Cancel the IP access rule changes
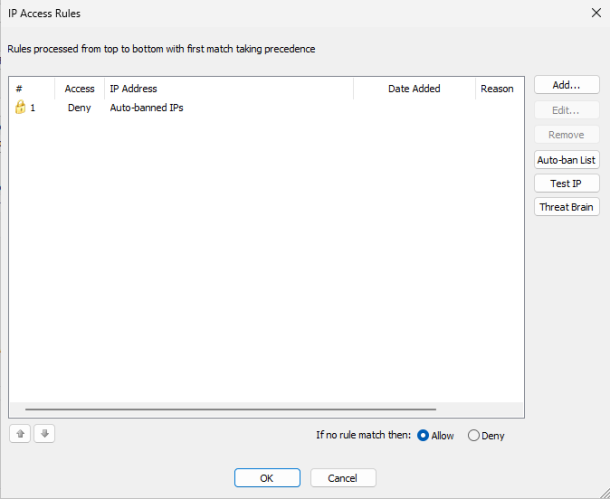 [342, 478]
